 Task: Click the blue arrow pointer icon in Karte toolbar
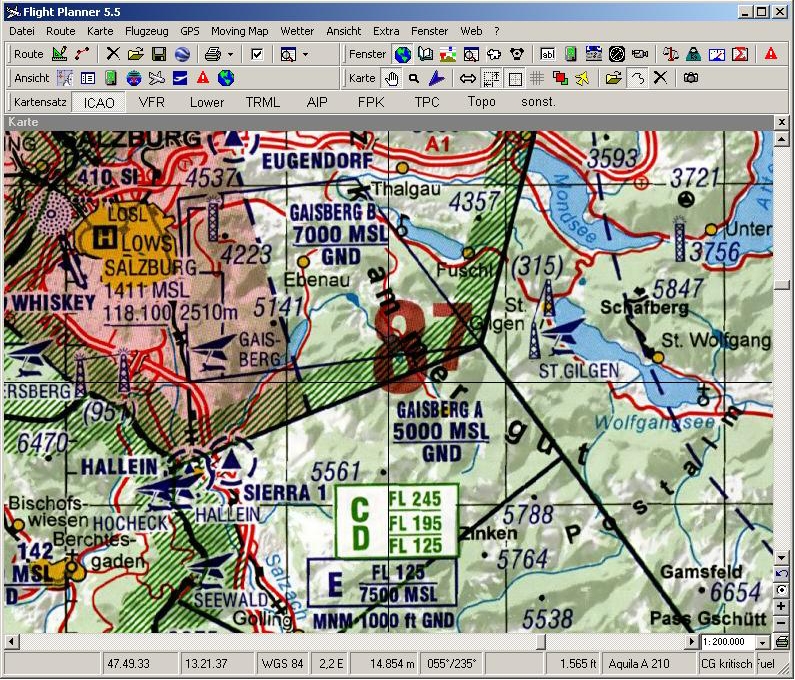coord(437,78)
